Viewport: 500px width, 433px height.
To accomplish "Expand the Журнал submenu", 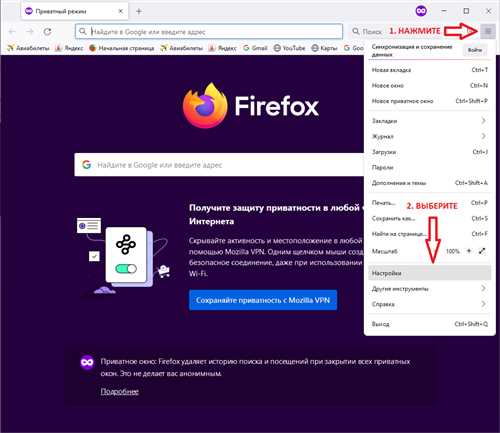I will 429,136.
